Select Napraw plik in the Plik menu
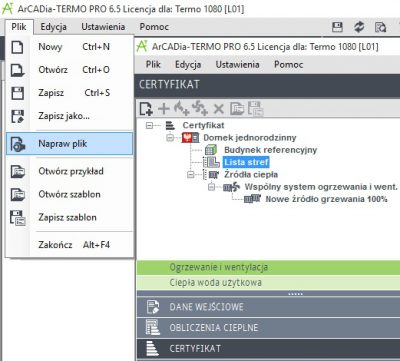Image resolution: width=400 pixels, height=361 pixels. pos(69,144)
